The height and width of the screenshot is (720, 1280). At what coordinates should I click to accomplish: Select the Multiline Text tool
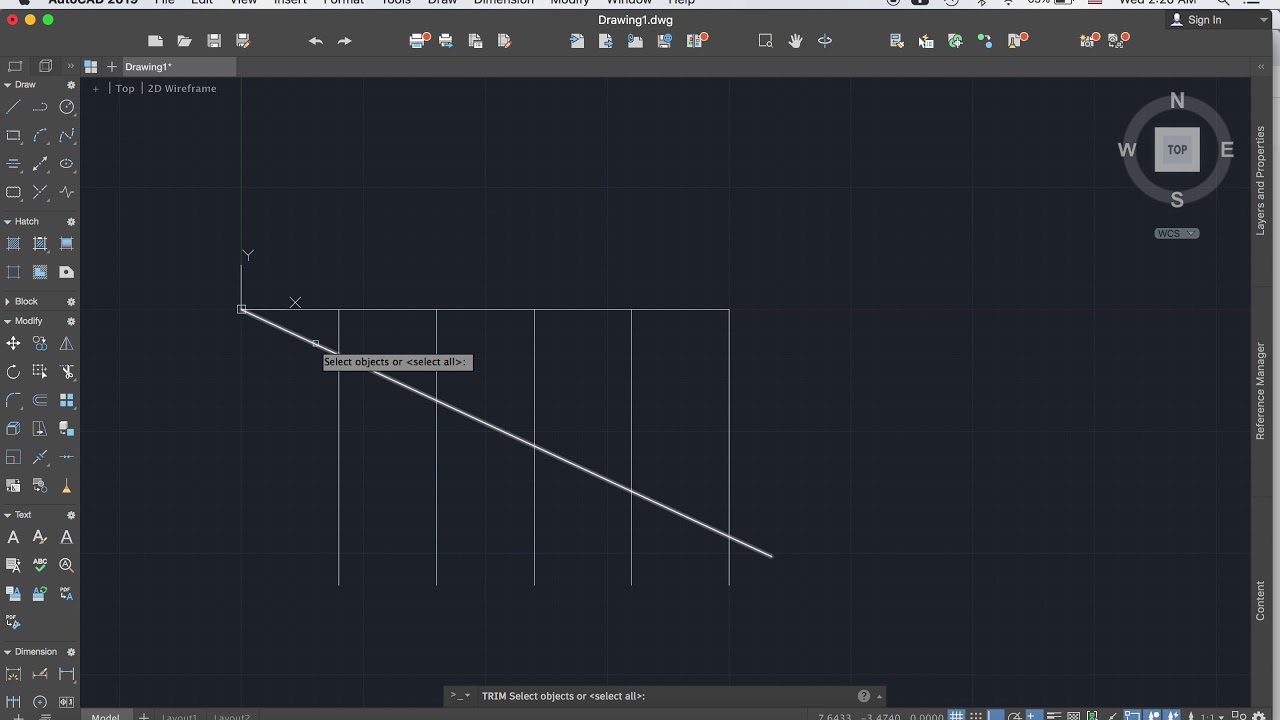14,537
